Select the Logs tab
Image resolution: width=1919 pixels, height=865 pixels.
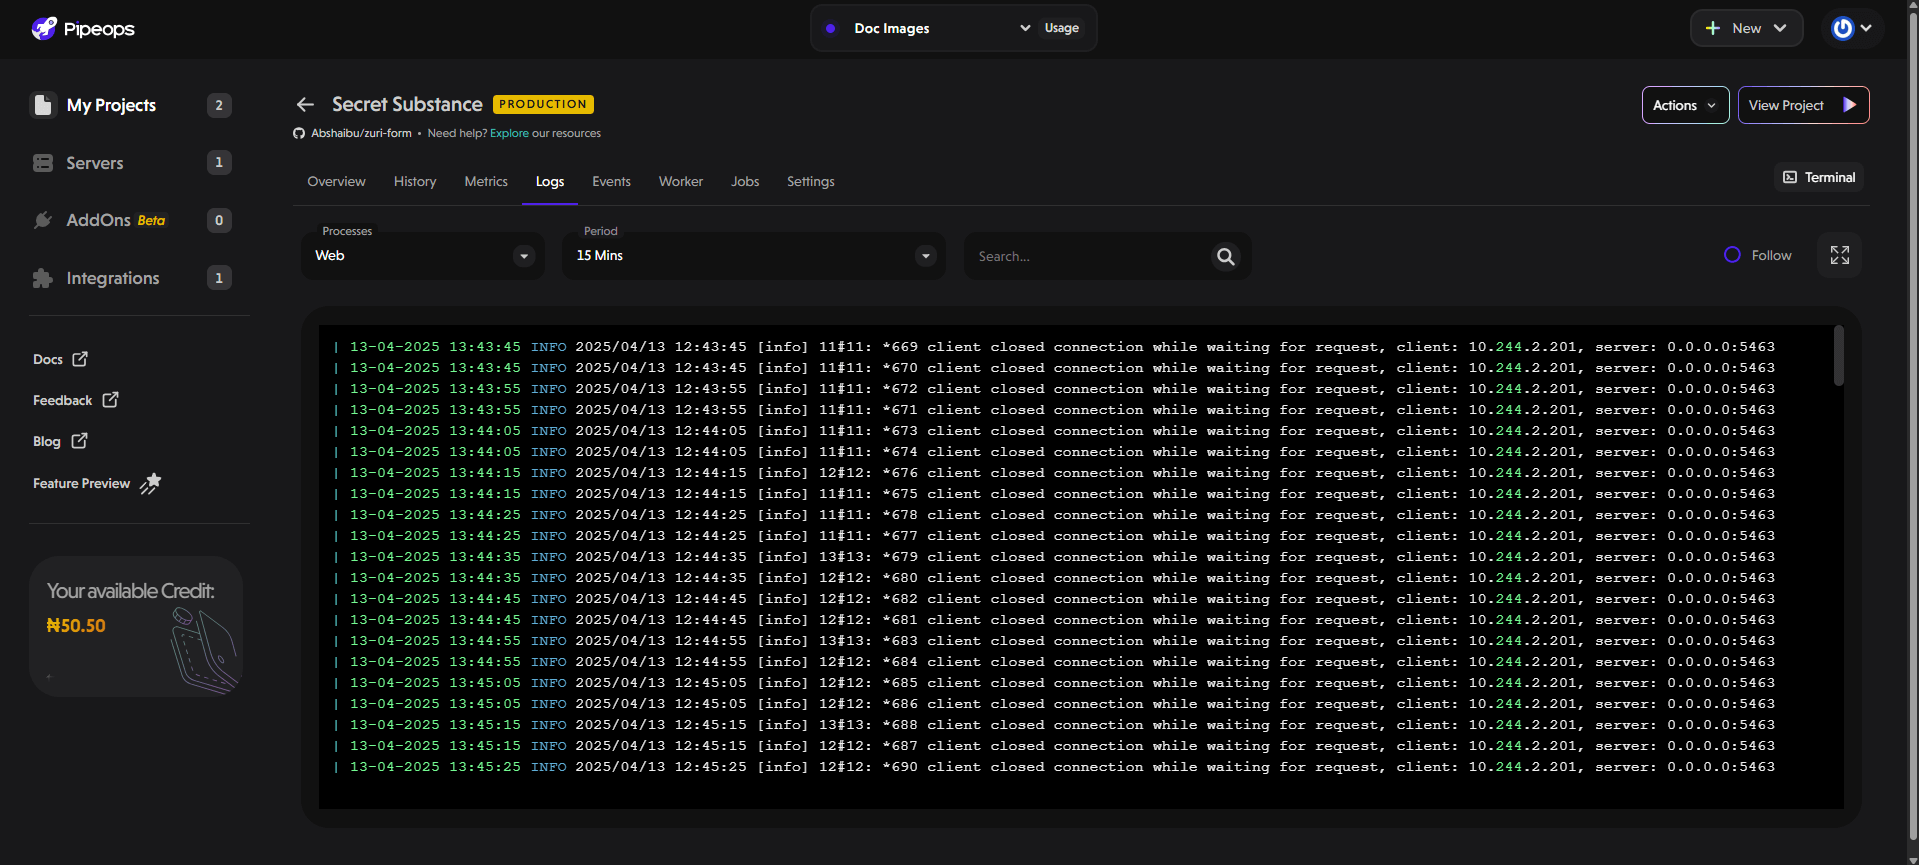coord(550,181)
